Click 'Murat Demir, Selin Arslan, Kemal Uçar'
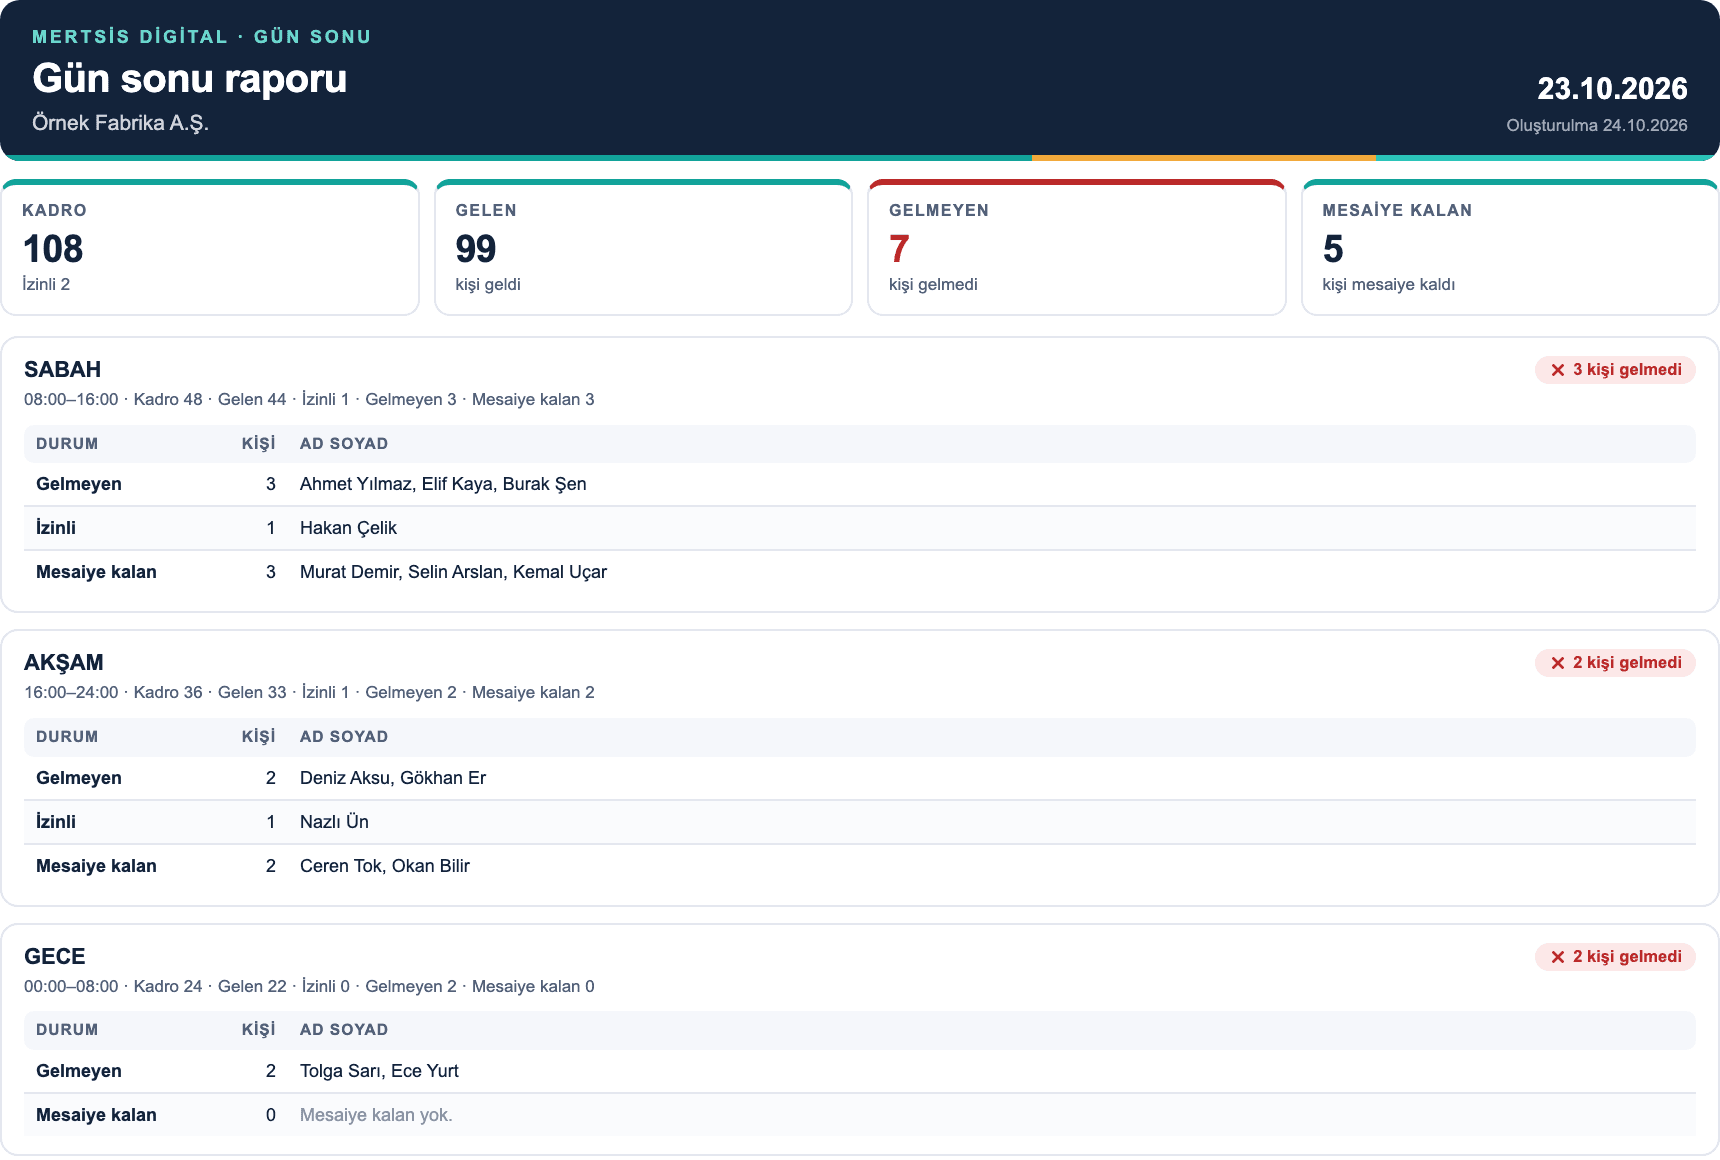Viewport: 1720px width, 1160px height. [x=453, y=572]
